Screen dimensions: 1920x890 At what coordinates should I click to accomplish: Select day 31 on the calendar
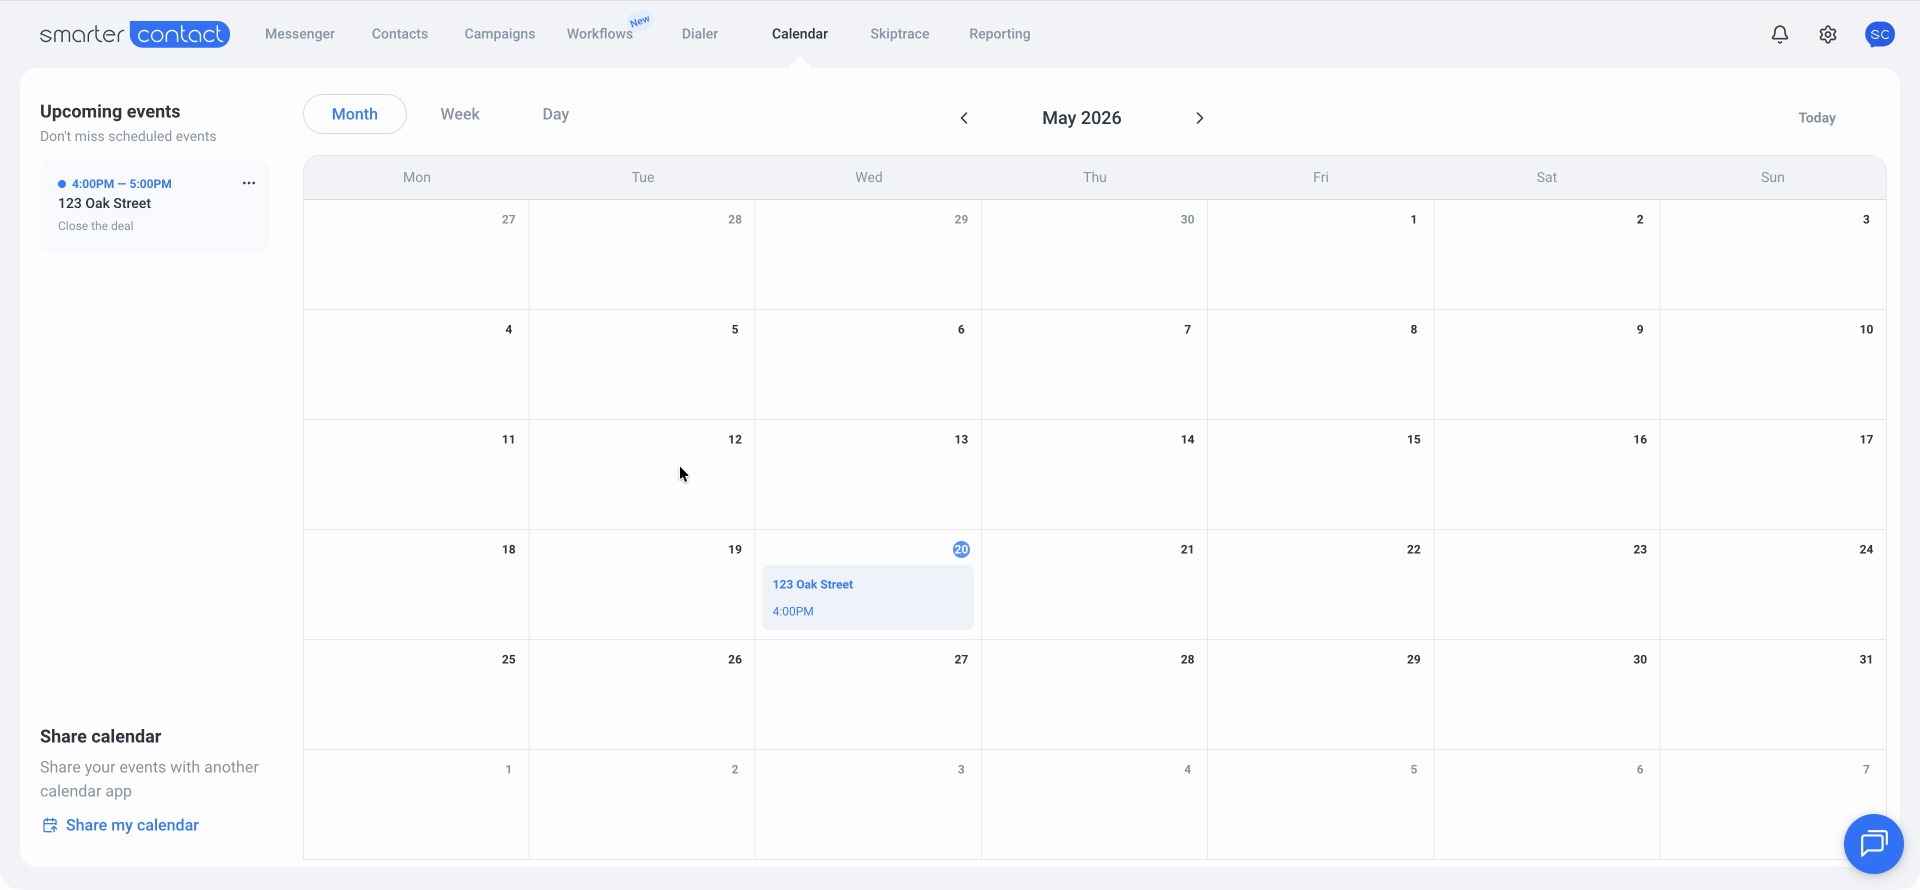[x=1773, y=694]
